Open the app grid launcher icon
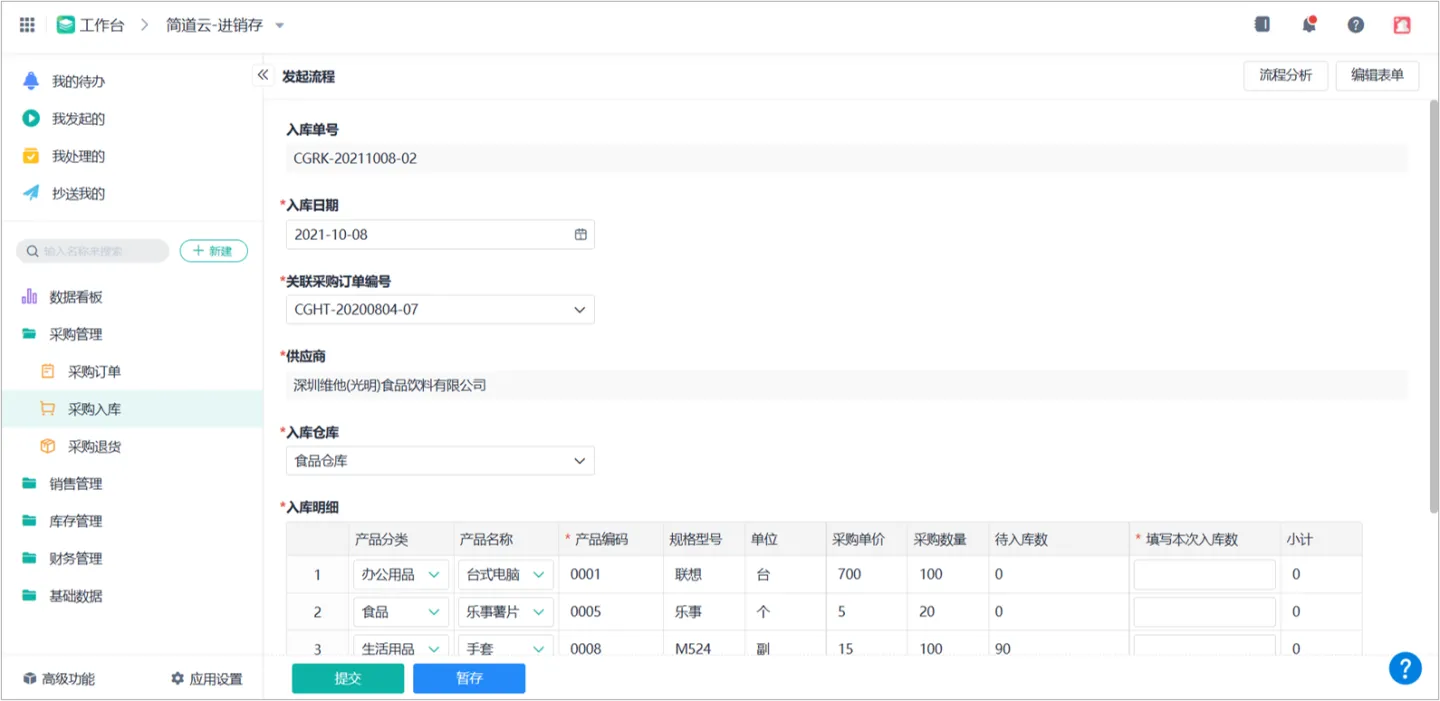 27,25
